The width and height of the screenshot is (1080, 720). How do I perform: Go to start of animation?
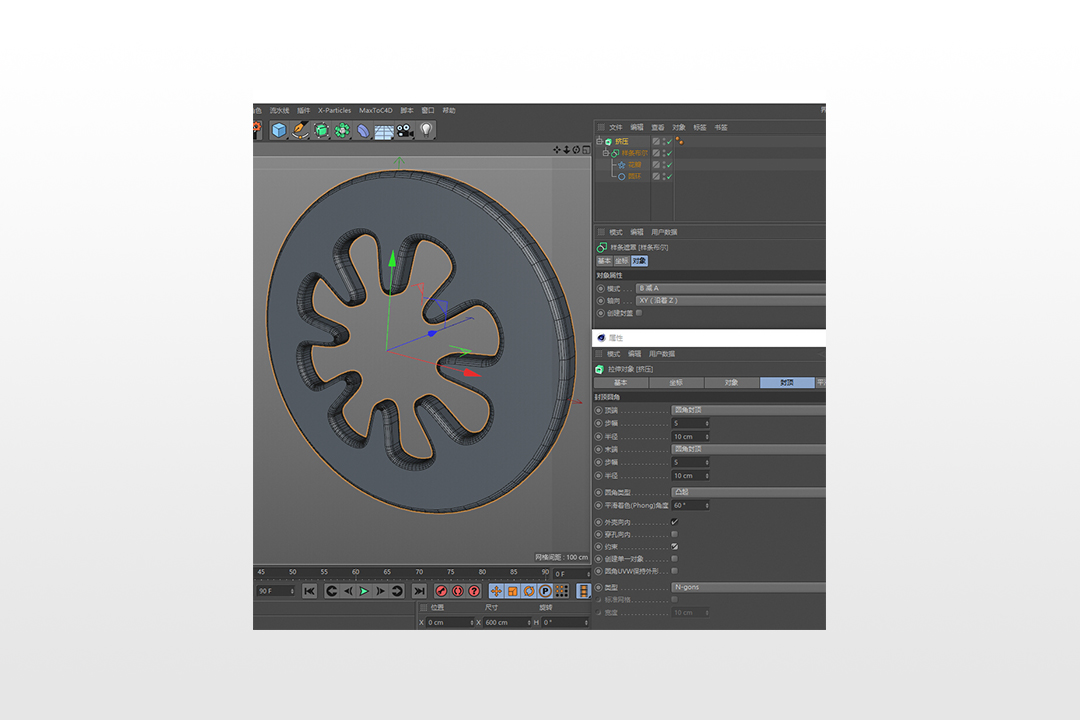tap(309, 591)
